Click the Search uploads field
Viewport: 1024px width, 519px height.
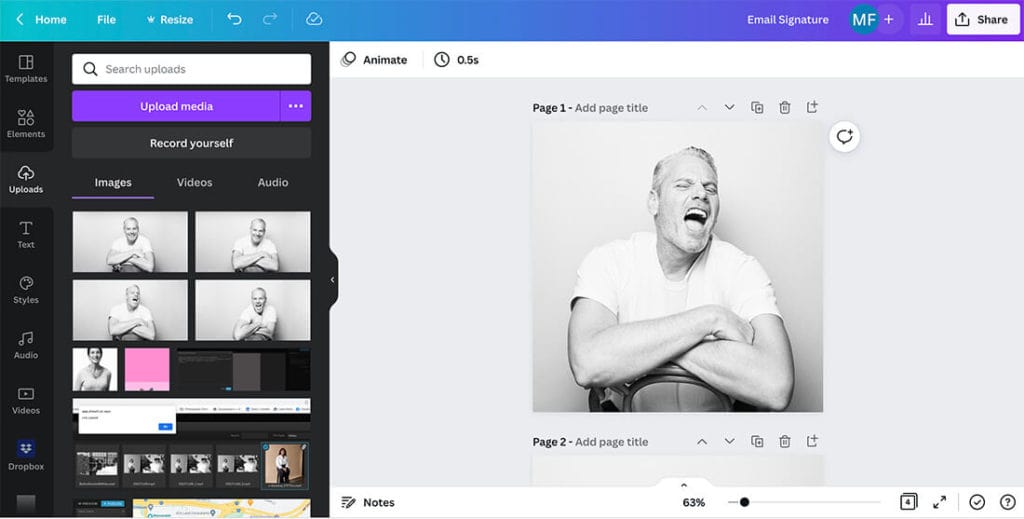191,69
